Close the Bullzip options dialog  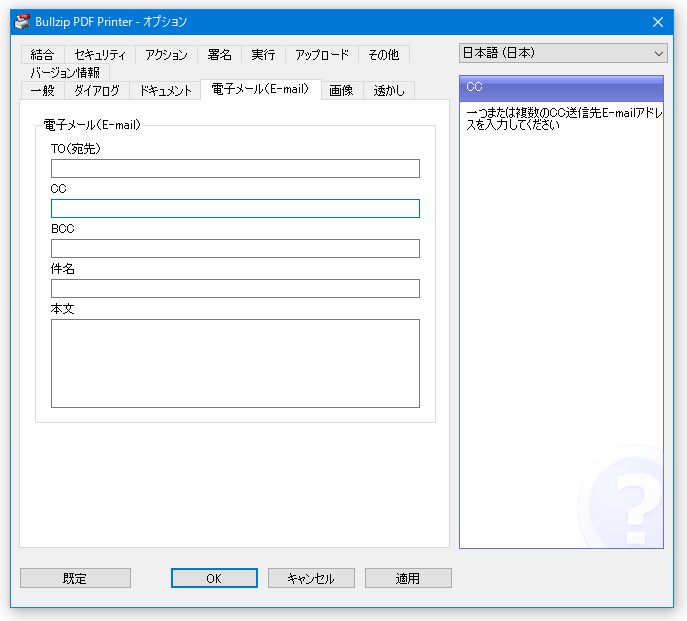coord(658,22)
